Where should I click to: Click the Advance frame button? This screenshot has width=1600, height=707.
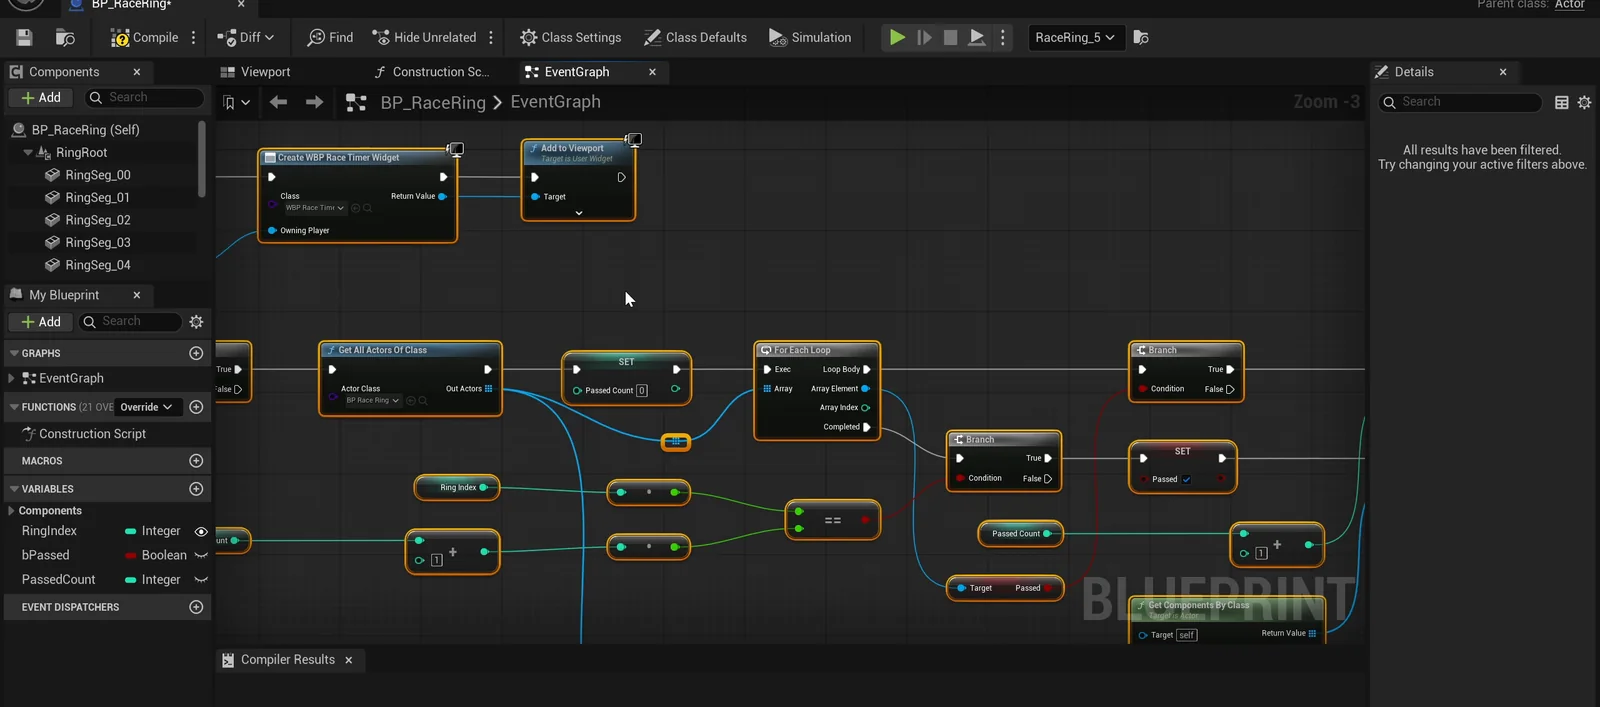(924, 38)
